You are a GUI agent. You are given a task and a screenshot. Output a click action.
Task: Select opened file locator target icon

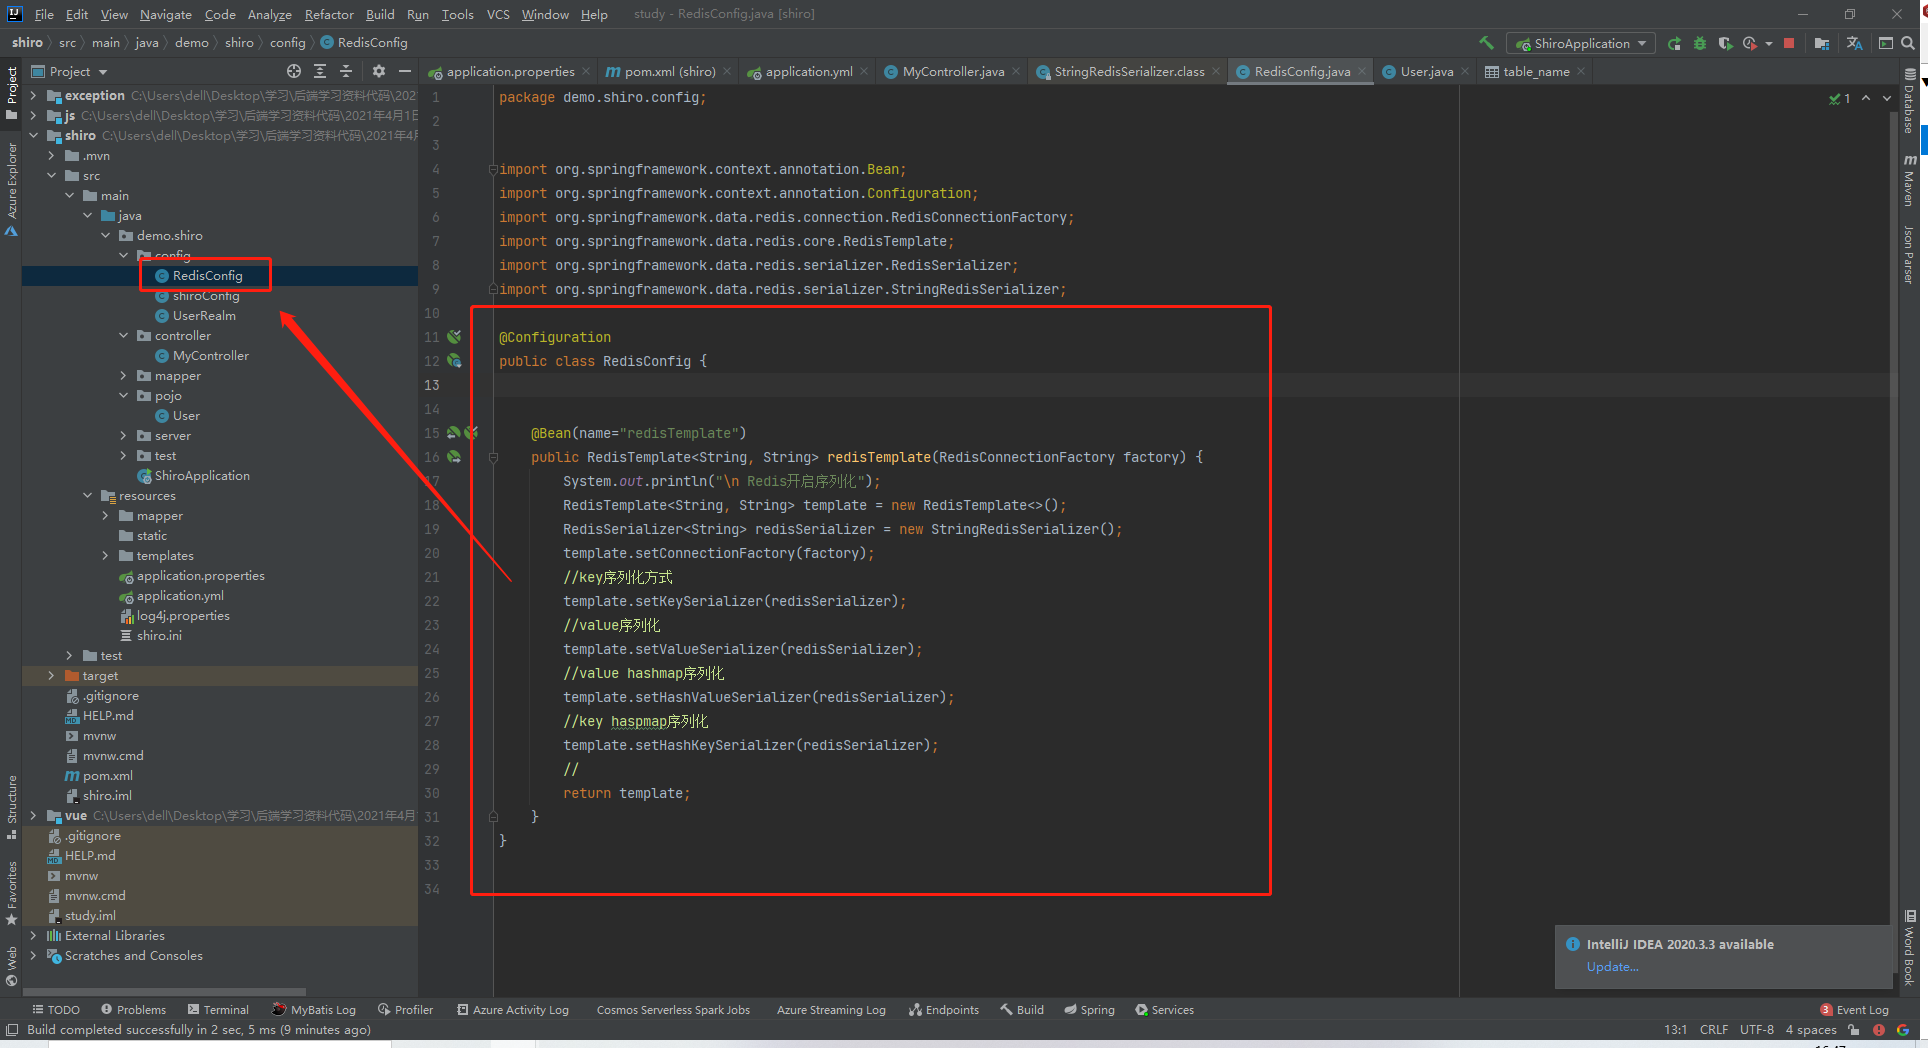point(293,71)
